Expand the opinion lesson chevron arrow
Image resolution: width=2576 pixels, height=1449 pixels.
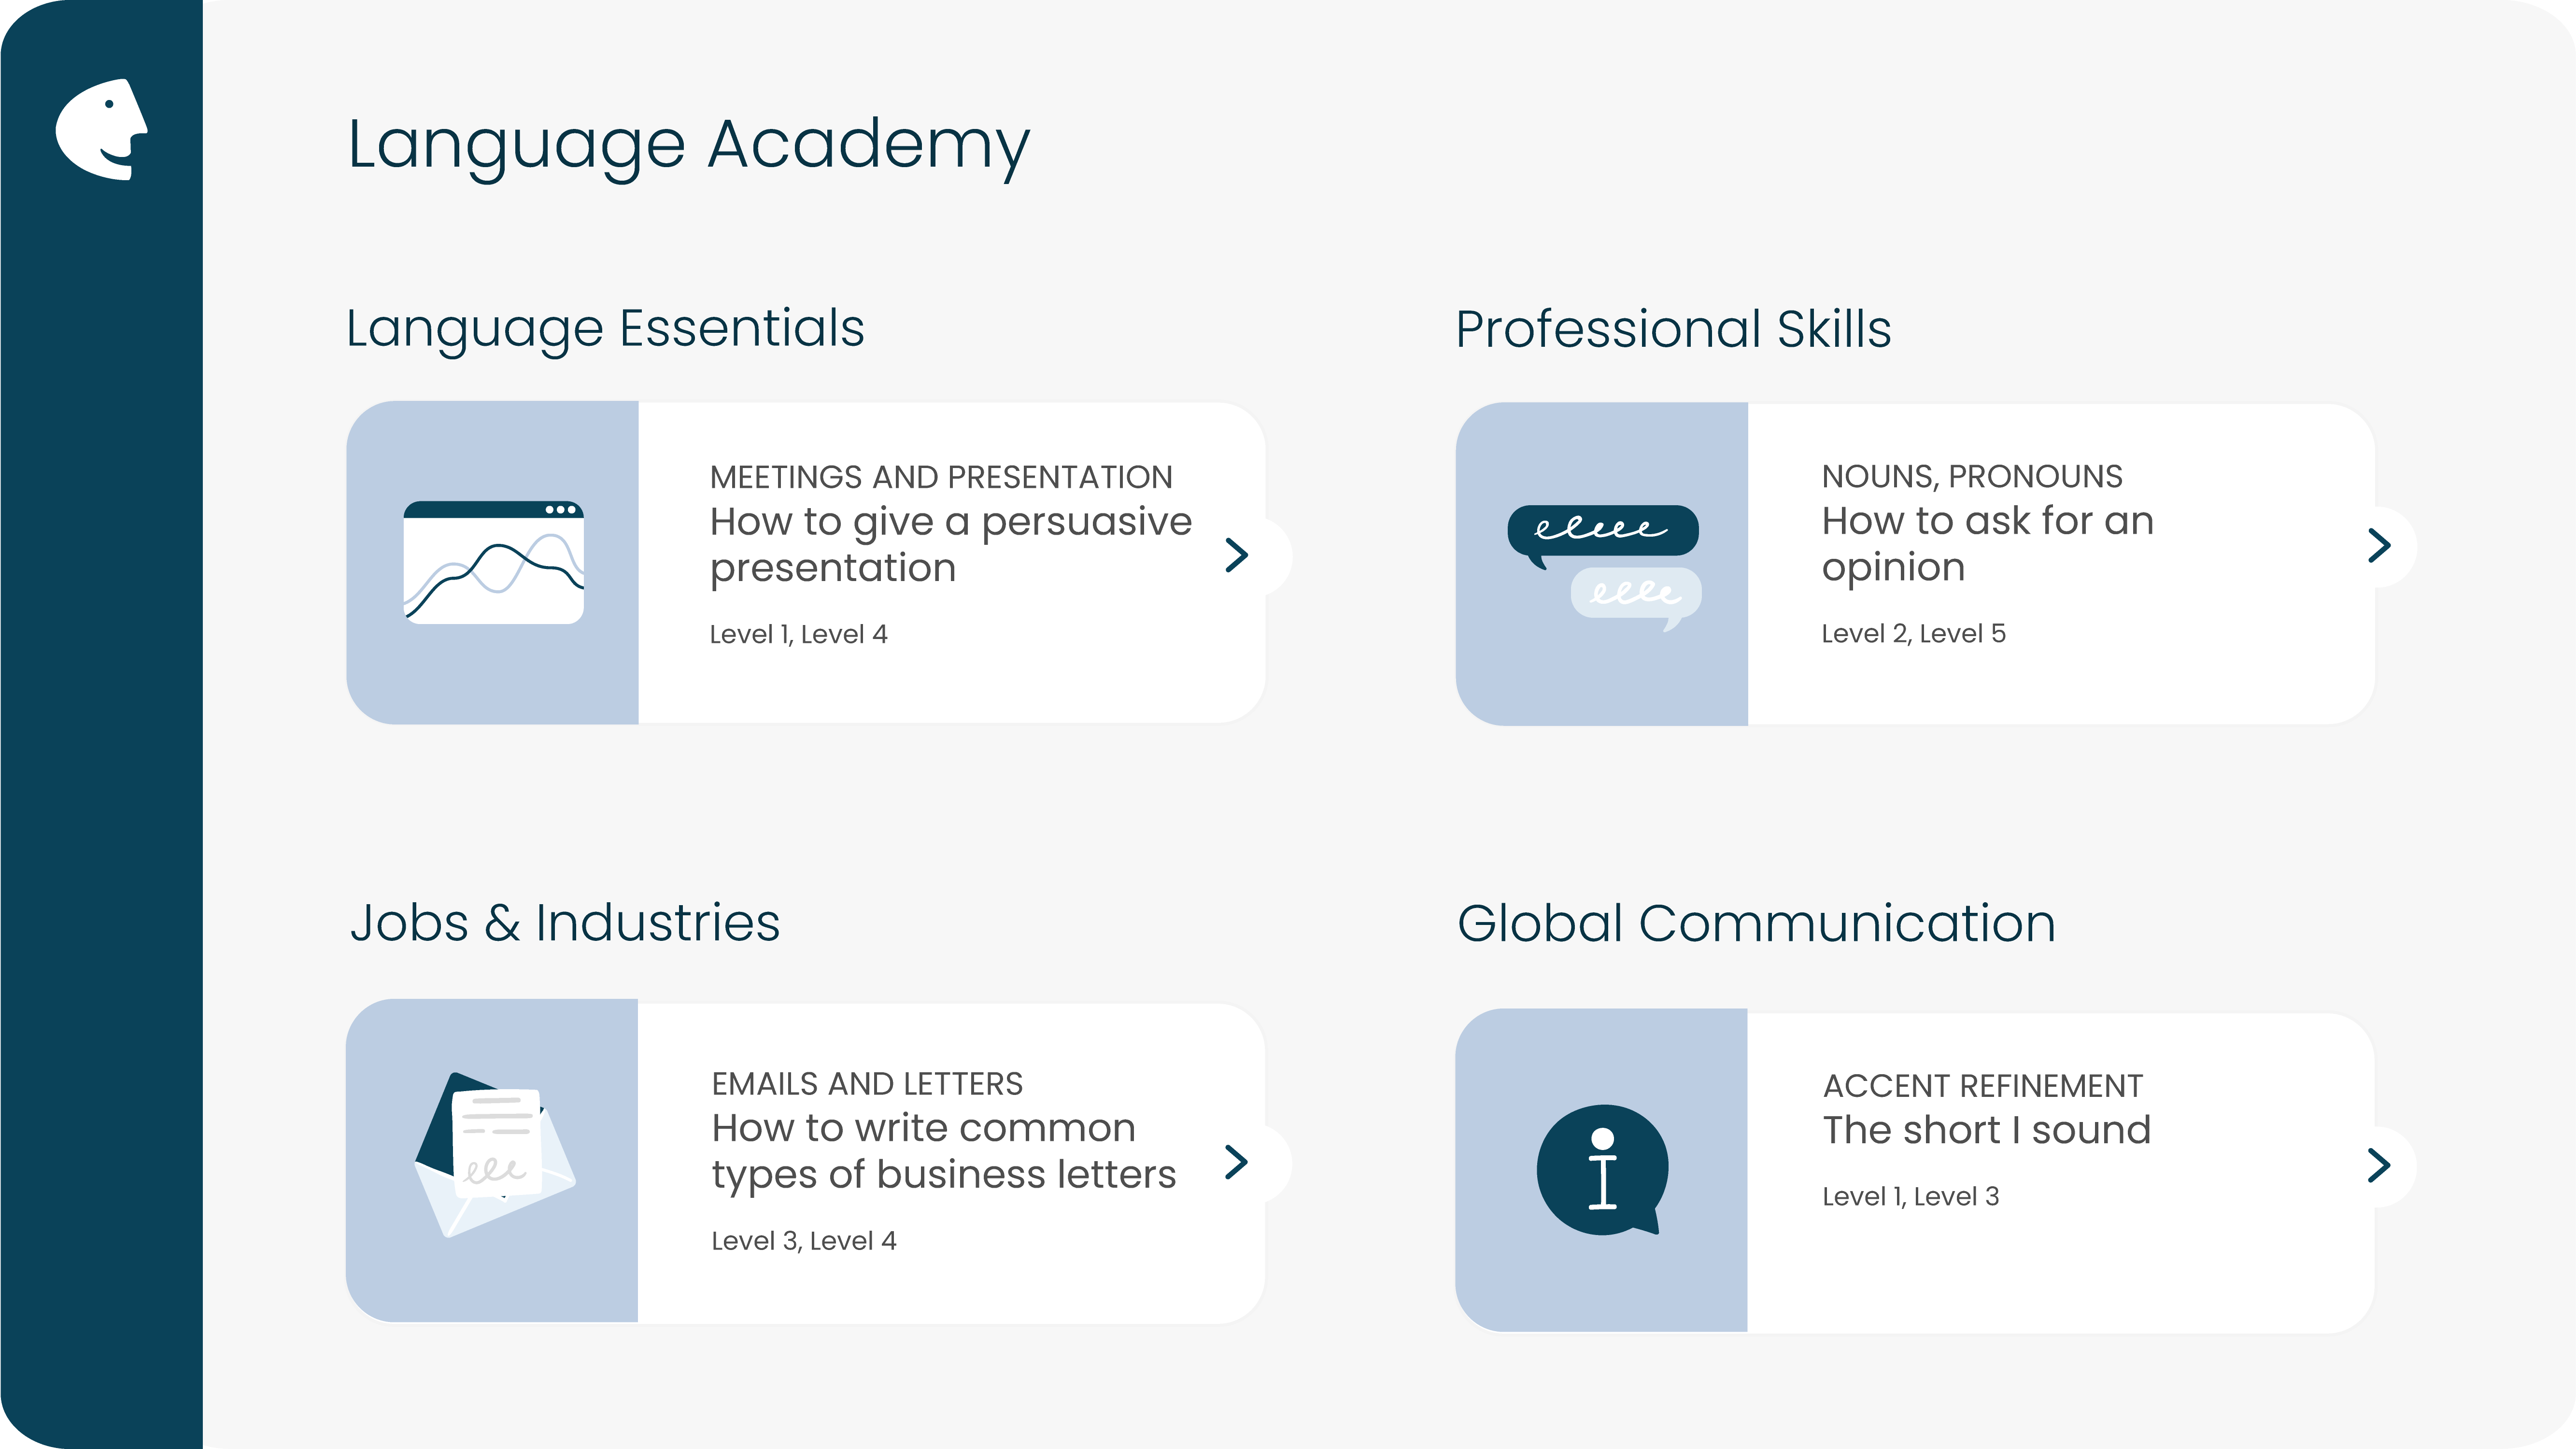[x=2378, y=545]
